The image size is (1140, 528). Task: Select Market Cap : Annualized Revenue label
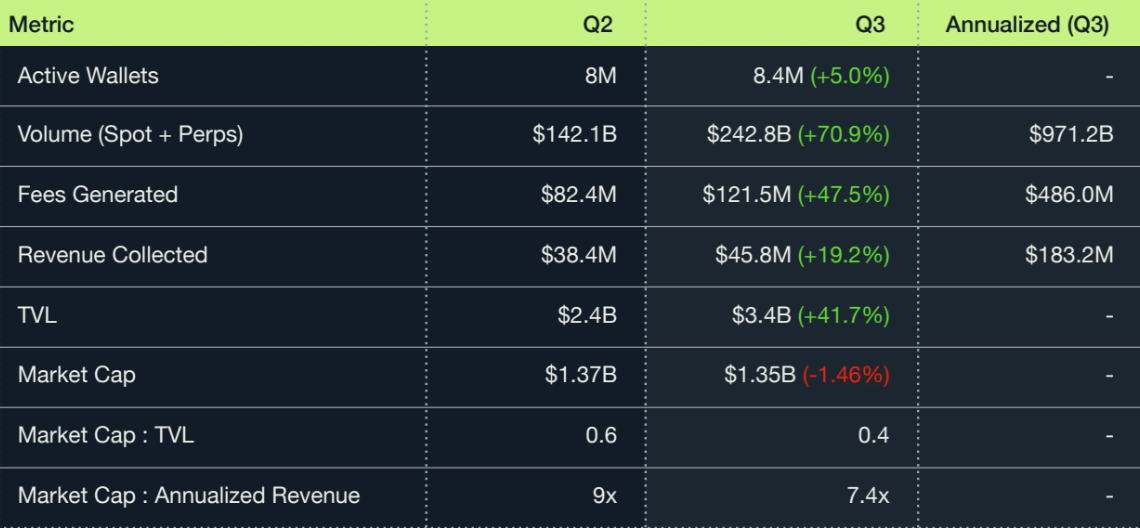click(x=189, y=495)
